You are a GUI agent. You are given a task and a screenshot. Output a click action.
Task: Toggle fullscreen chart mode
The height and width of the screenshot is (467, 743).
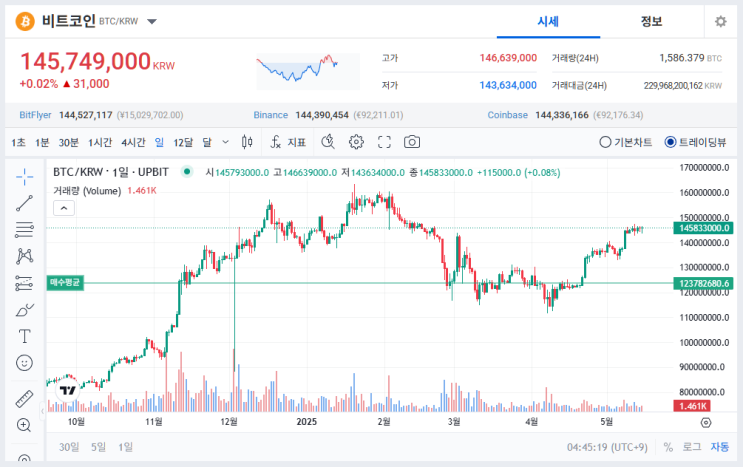384,142
